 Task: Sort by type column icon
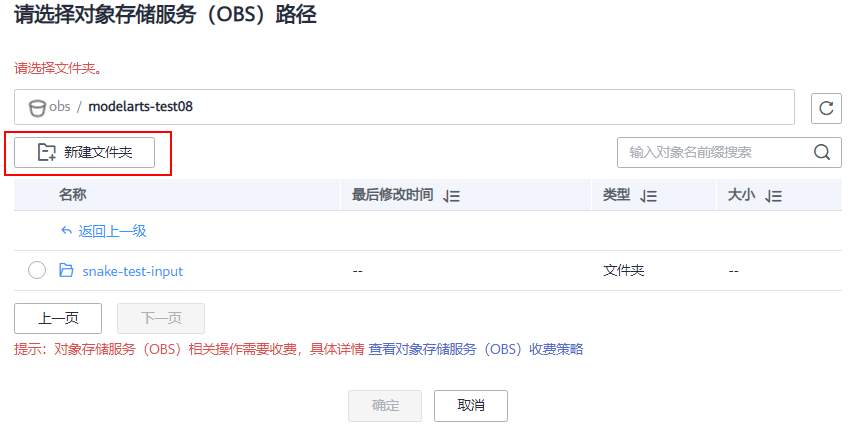pos(648,196)
